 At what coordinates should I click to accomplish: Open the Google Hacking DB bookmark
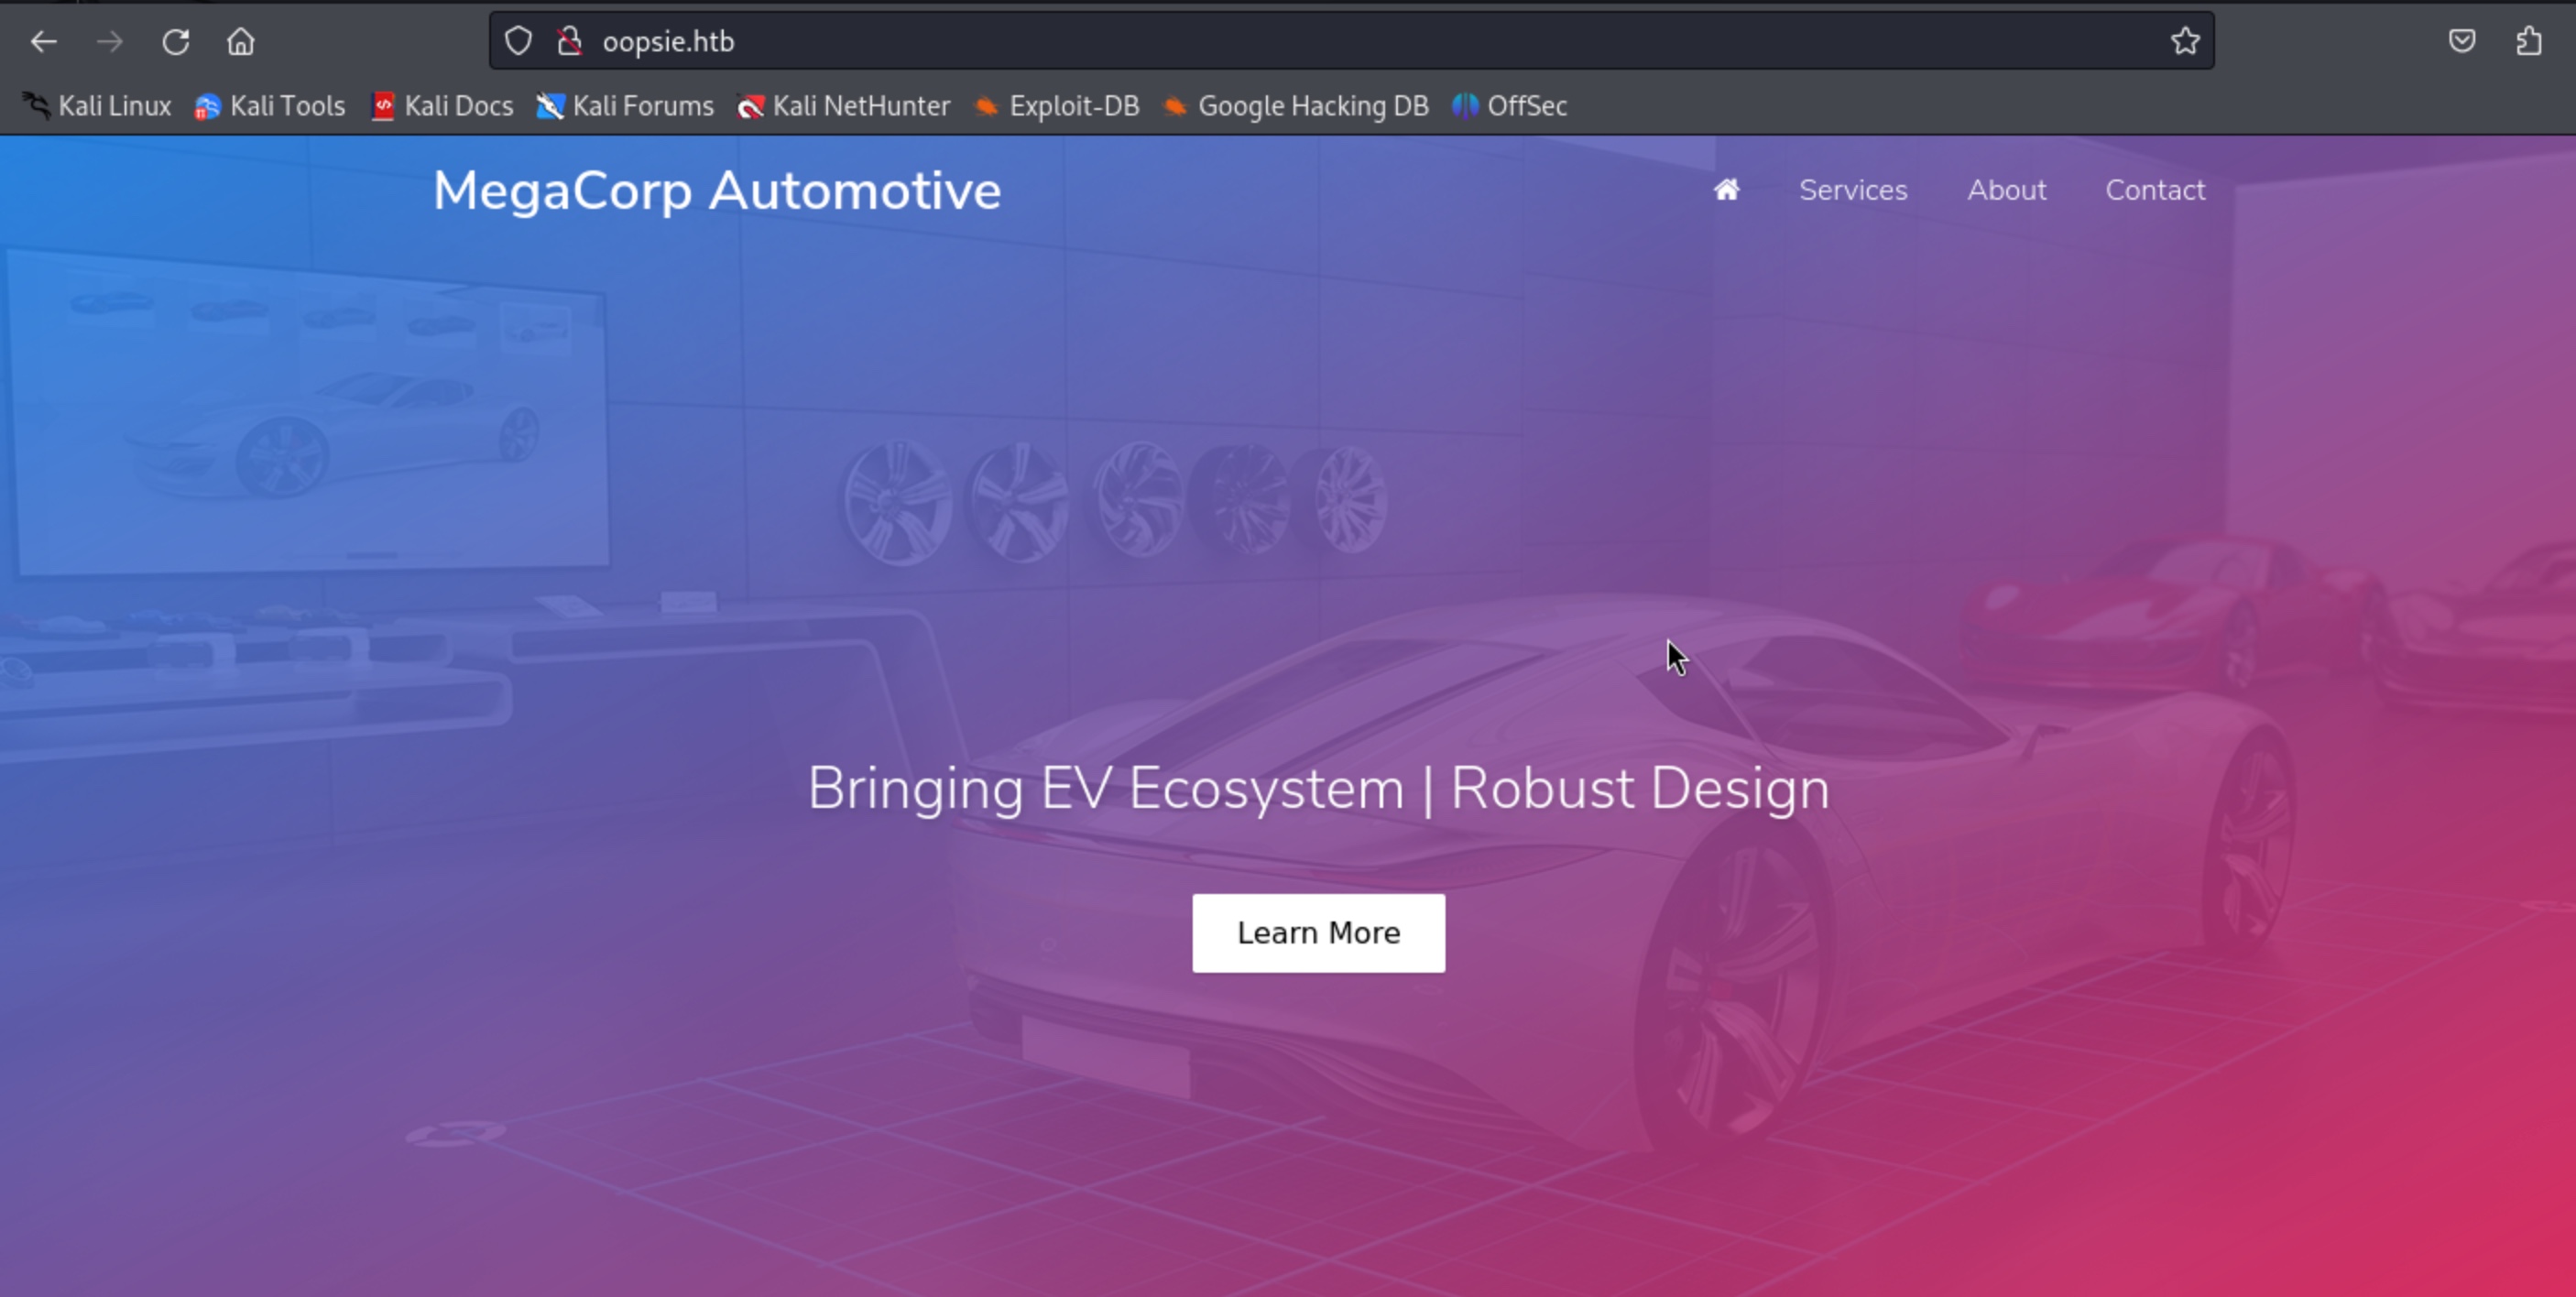pos(1296,106)
